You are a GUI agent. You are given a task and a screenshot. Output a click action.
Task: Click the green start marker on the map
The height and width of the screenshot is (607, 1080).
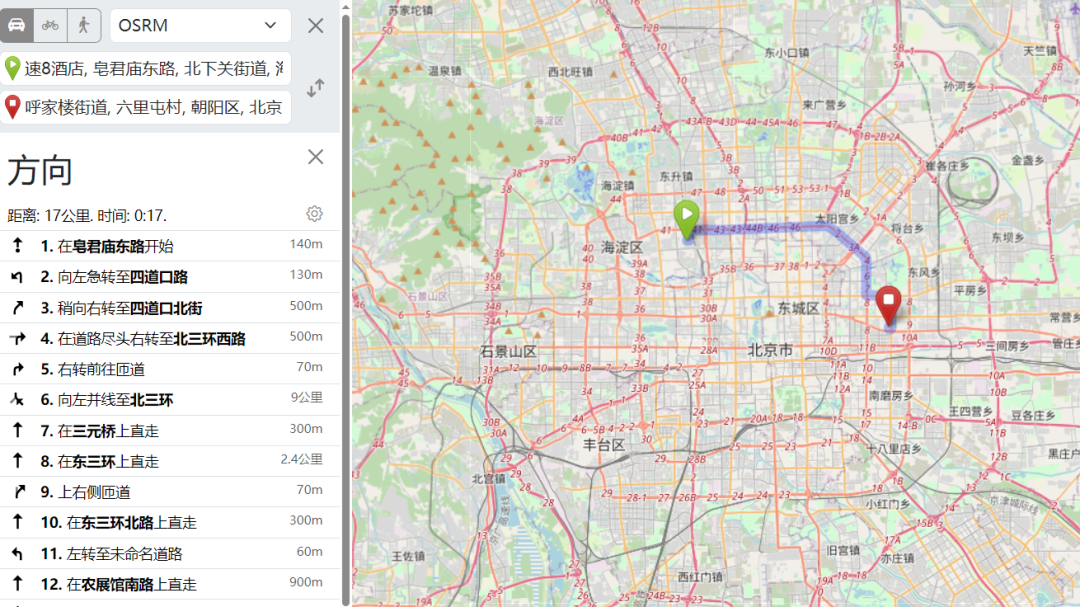[x=686, y=215]
